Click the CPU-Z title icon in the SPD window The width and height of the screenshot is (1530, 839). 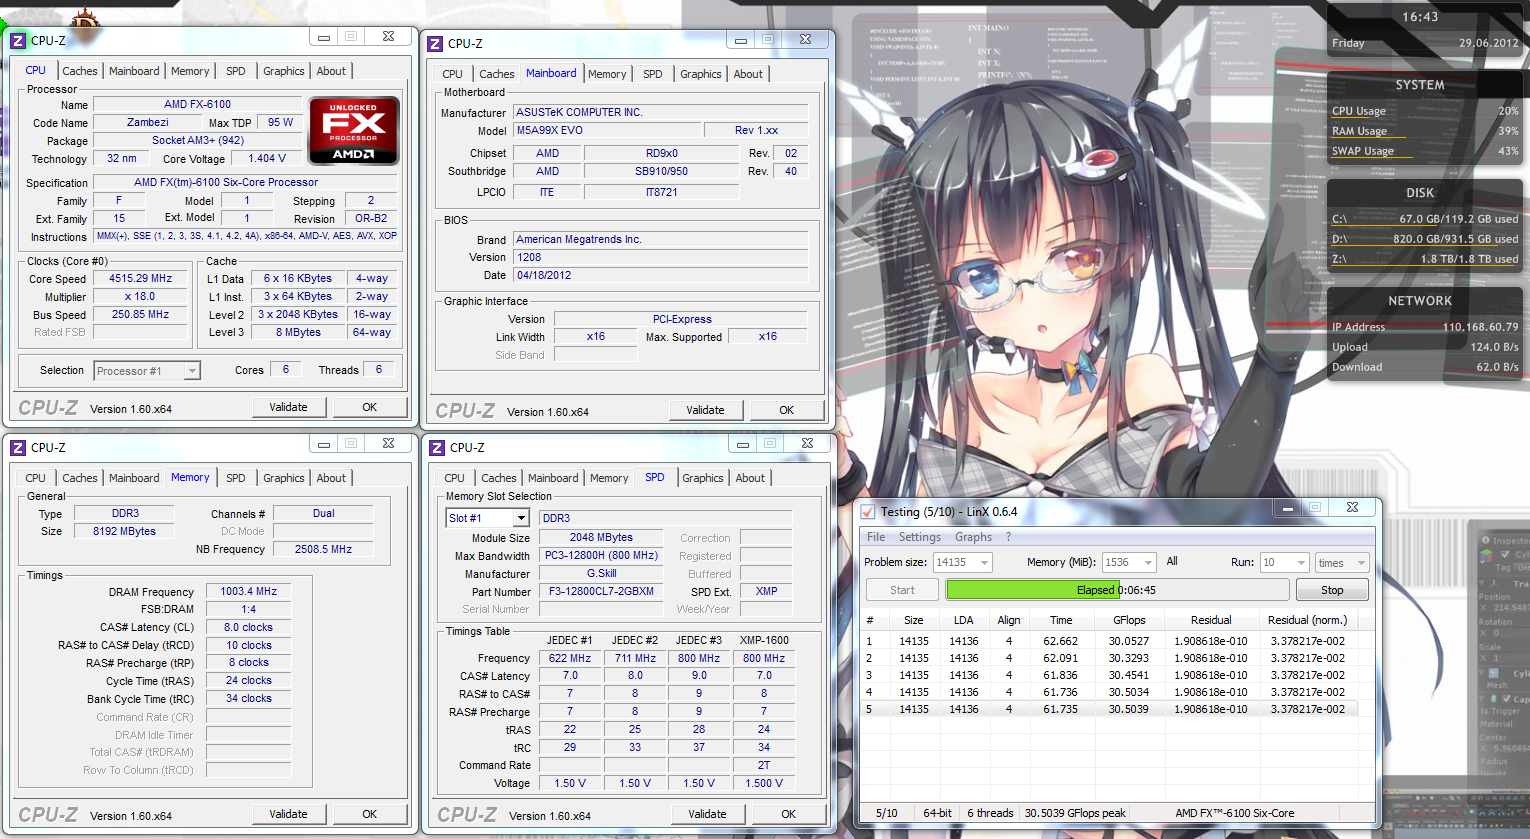437,447
